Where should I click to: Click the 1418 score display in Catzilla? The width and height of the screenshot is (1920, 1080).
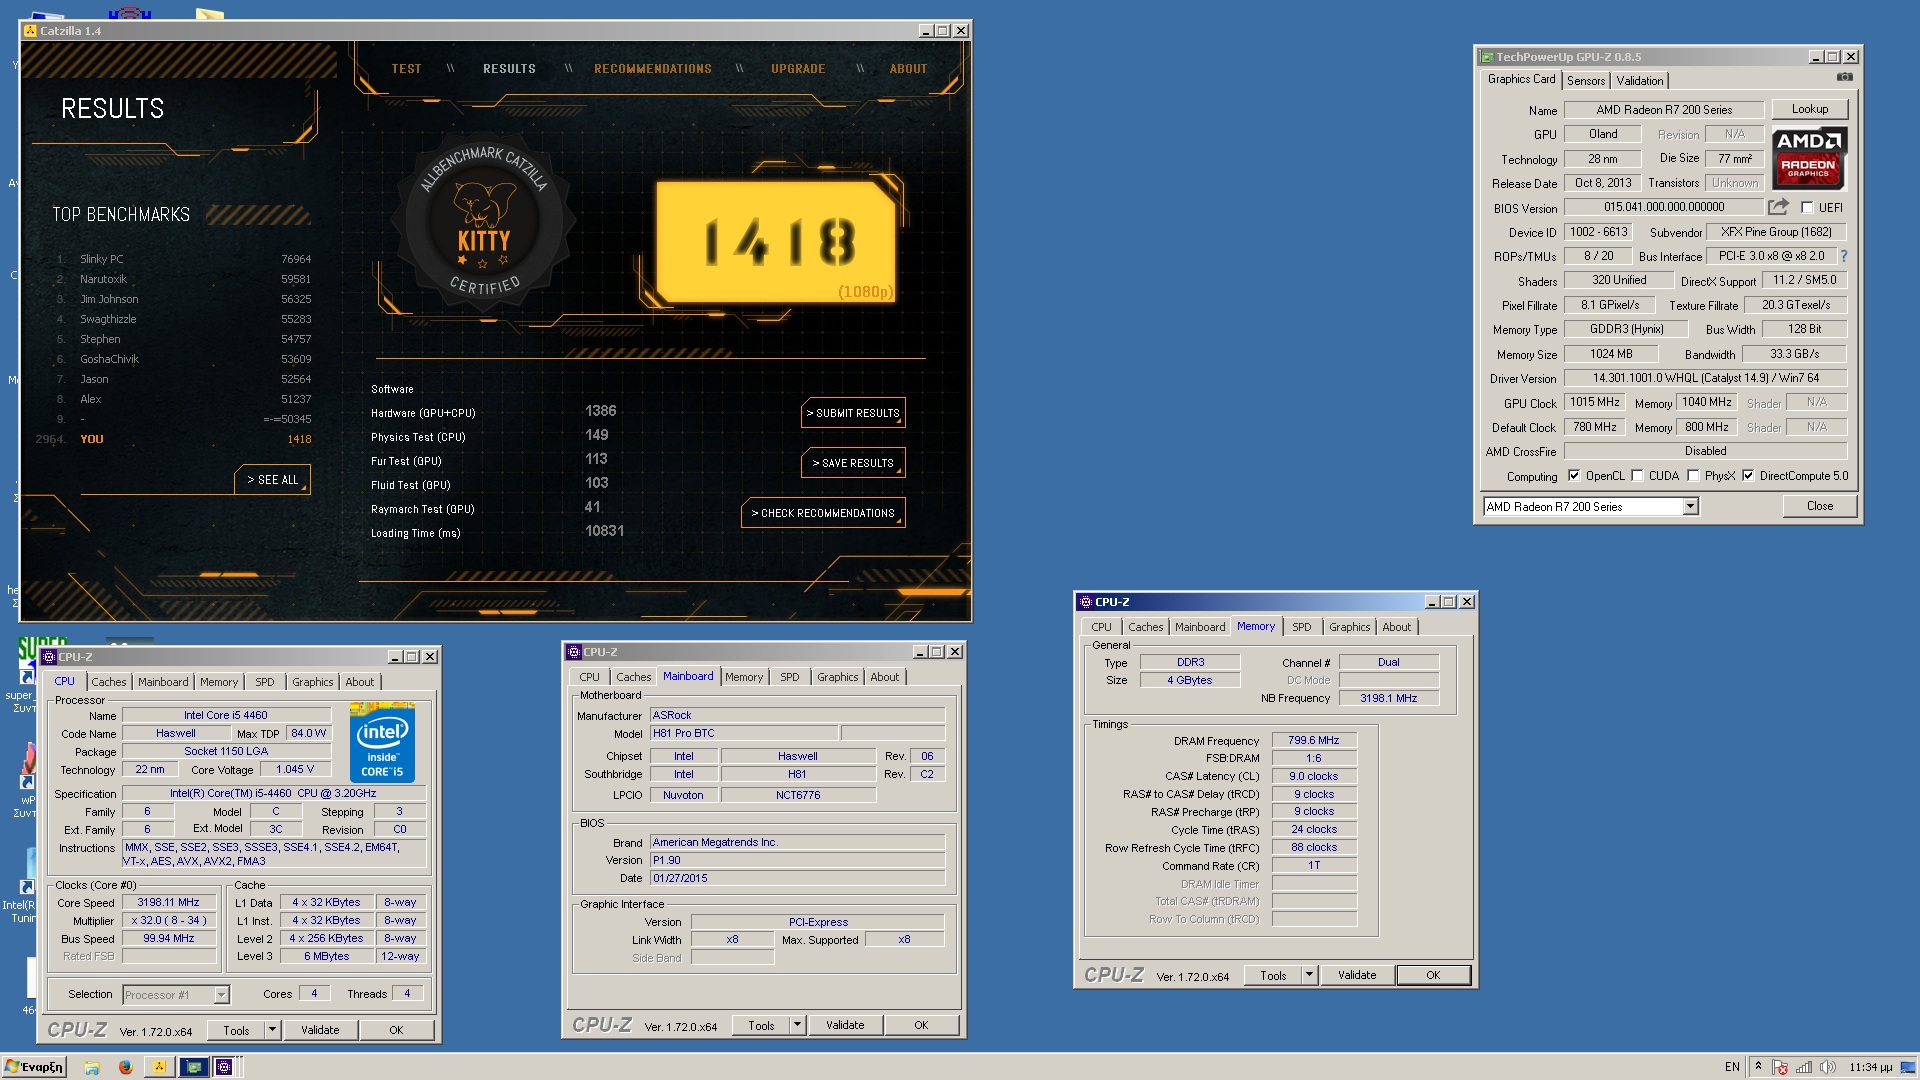778,242
